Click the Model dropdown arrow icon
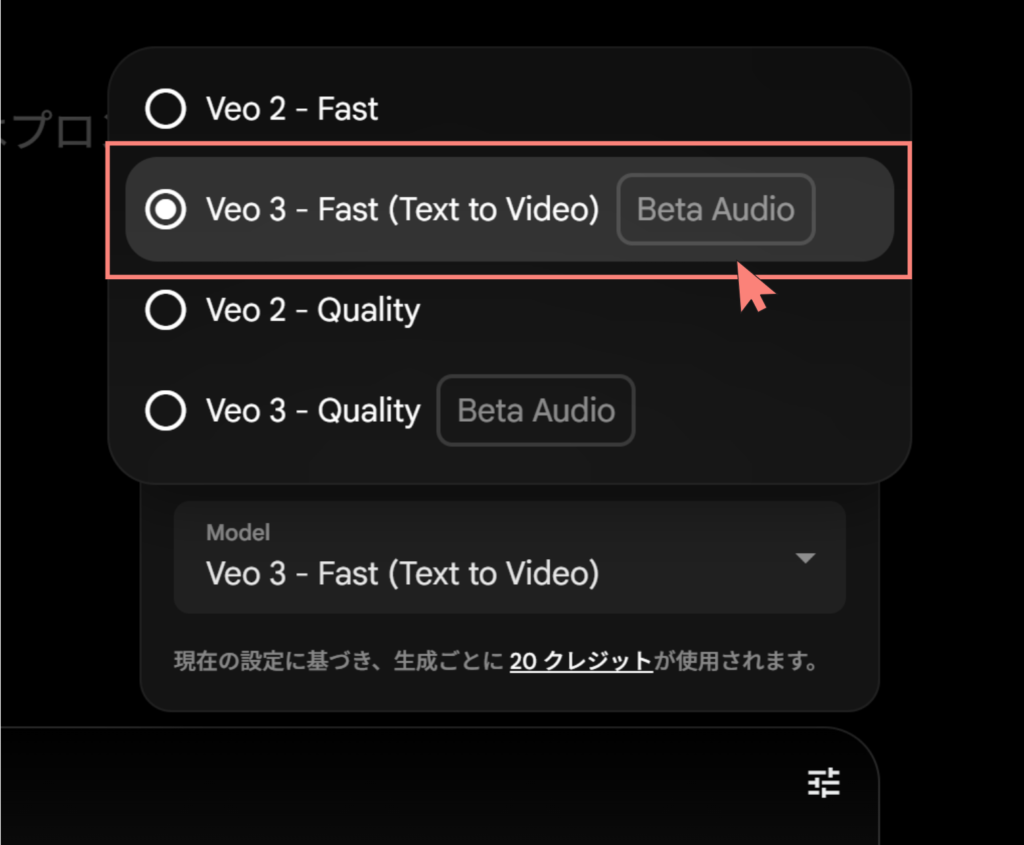Image resolution: width=1024 pixels, height=845 pixels. (x=805, y=558)
